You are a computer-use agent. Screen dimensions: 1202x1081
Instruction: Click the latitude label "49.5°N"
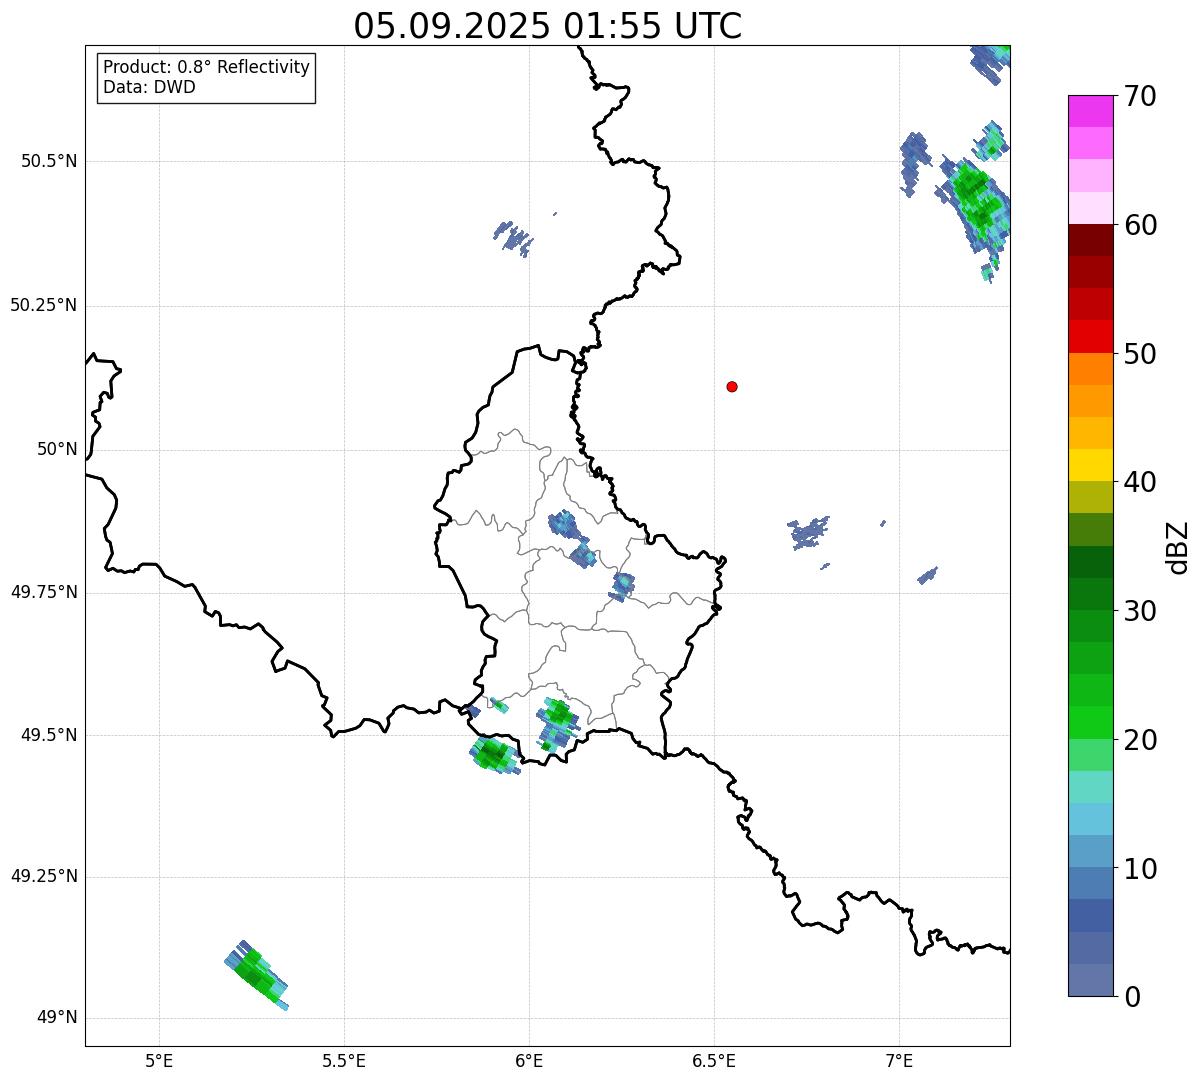click(48, 735)
